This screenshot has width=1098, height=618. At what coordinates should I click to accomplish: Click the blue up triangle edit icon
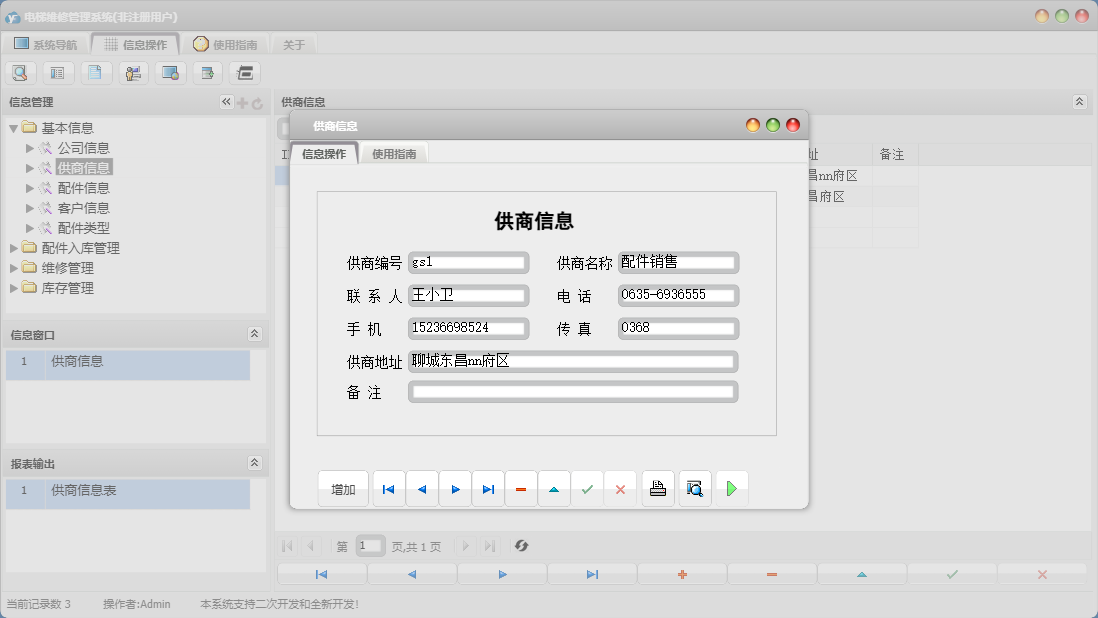[554, 488]
